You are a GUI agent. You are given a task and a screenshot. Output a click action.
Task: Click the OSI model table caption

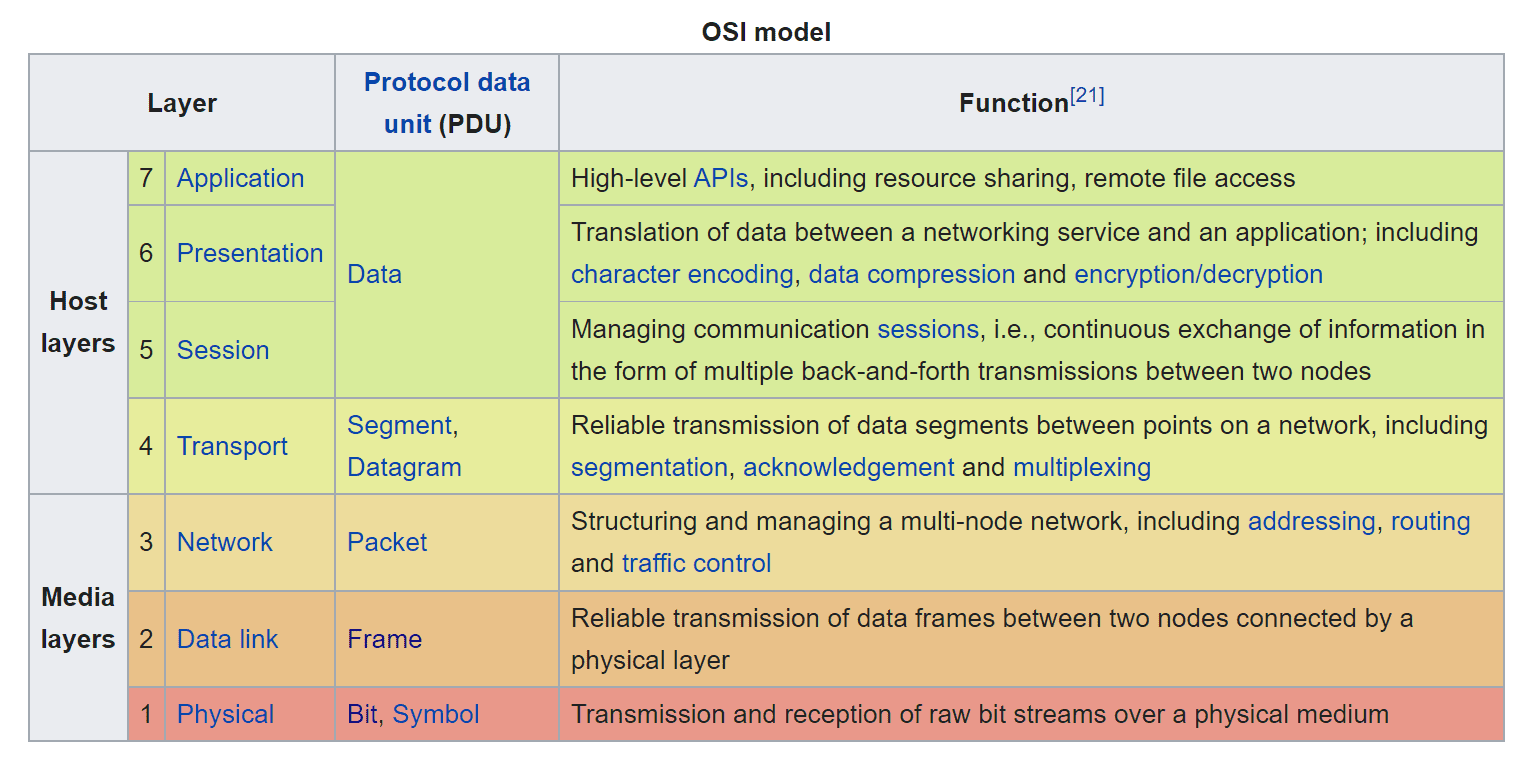click(766, 32)
